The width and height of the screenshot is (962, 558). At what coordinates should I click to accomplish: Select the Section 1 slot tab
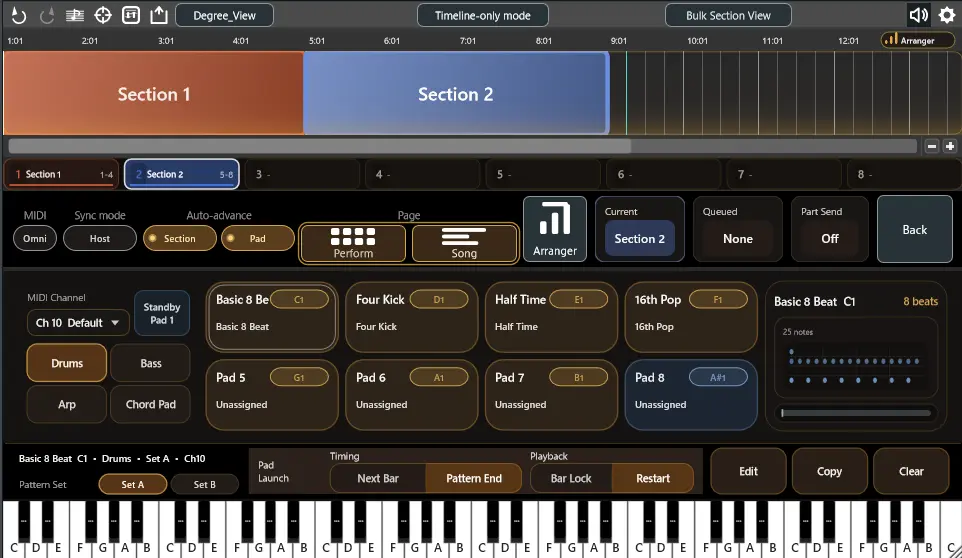click(x=62, y=174)
